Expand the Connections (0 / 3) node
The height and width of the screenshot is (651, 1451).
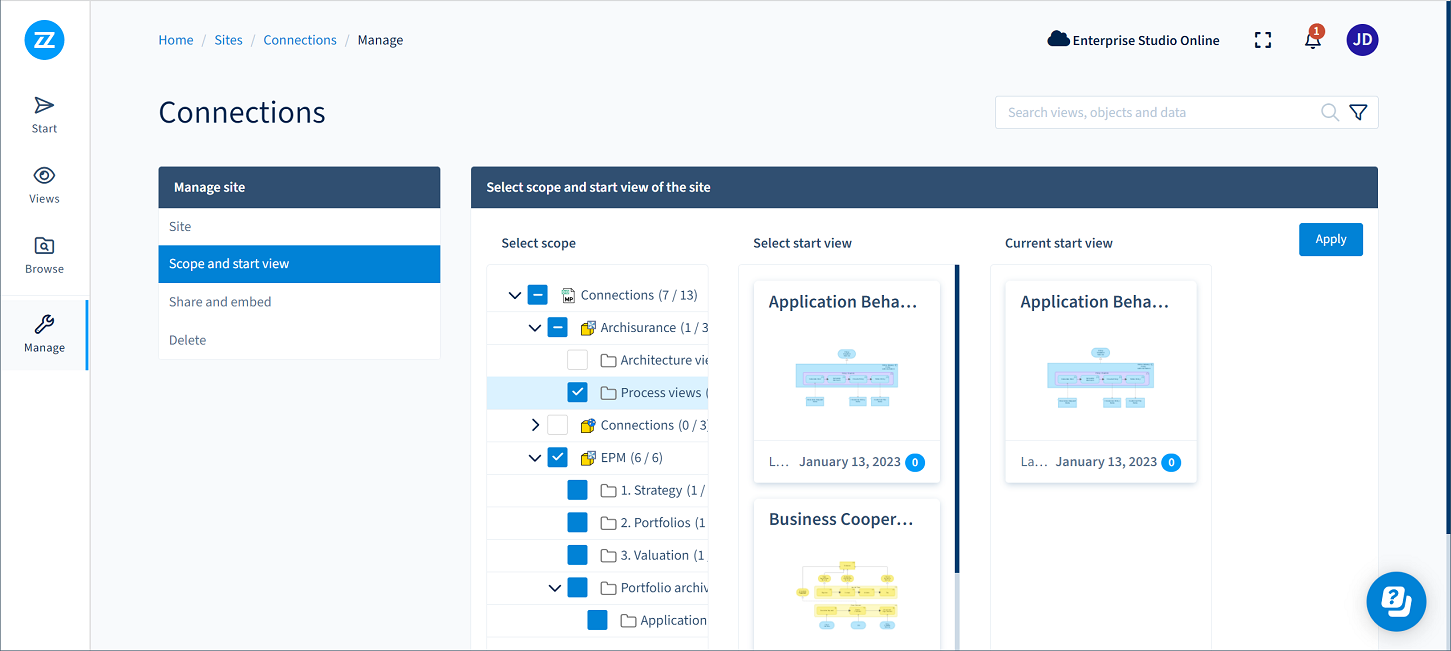point(535,425)
